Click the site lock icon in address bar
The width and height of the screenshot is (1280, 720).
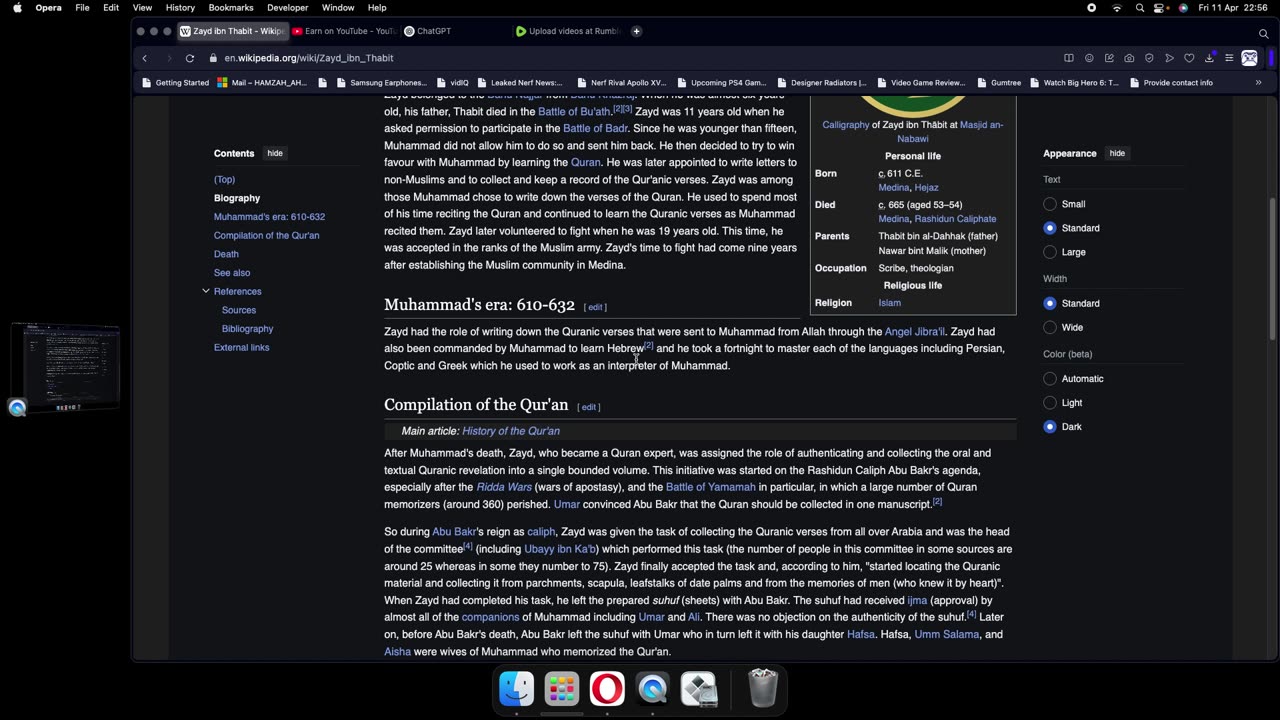[x=212, y=58]
